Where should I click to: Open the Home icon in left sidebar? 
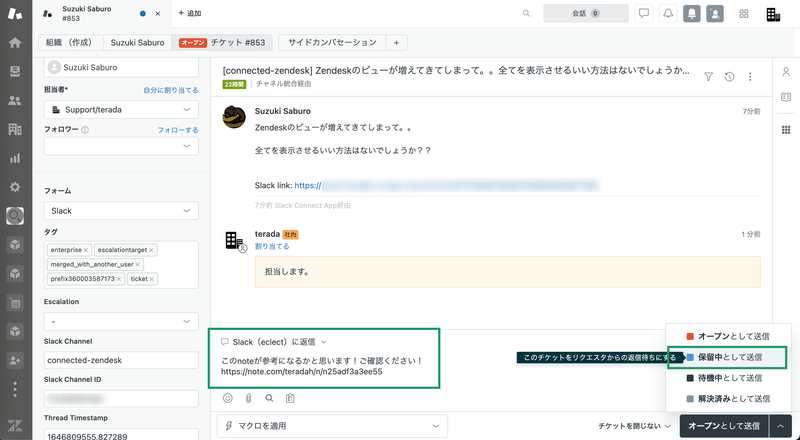coord(15,42)
